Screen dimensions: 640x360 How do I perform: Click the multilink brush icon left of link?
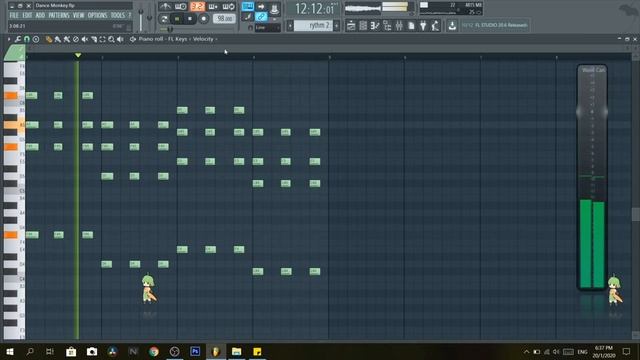(247, 17)
